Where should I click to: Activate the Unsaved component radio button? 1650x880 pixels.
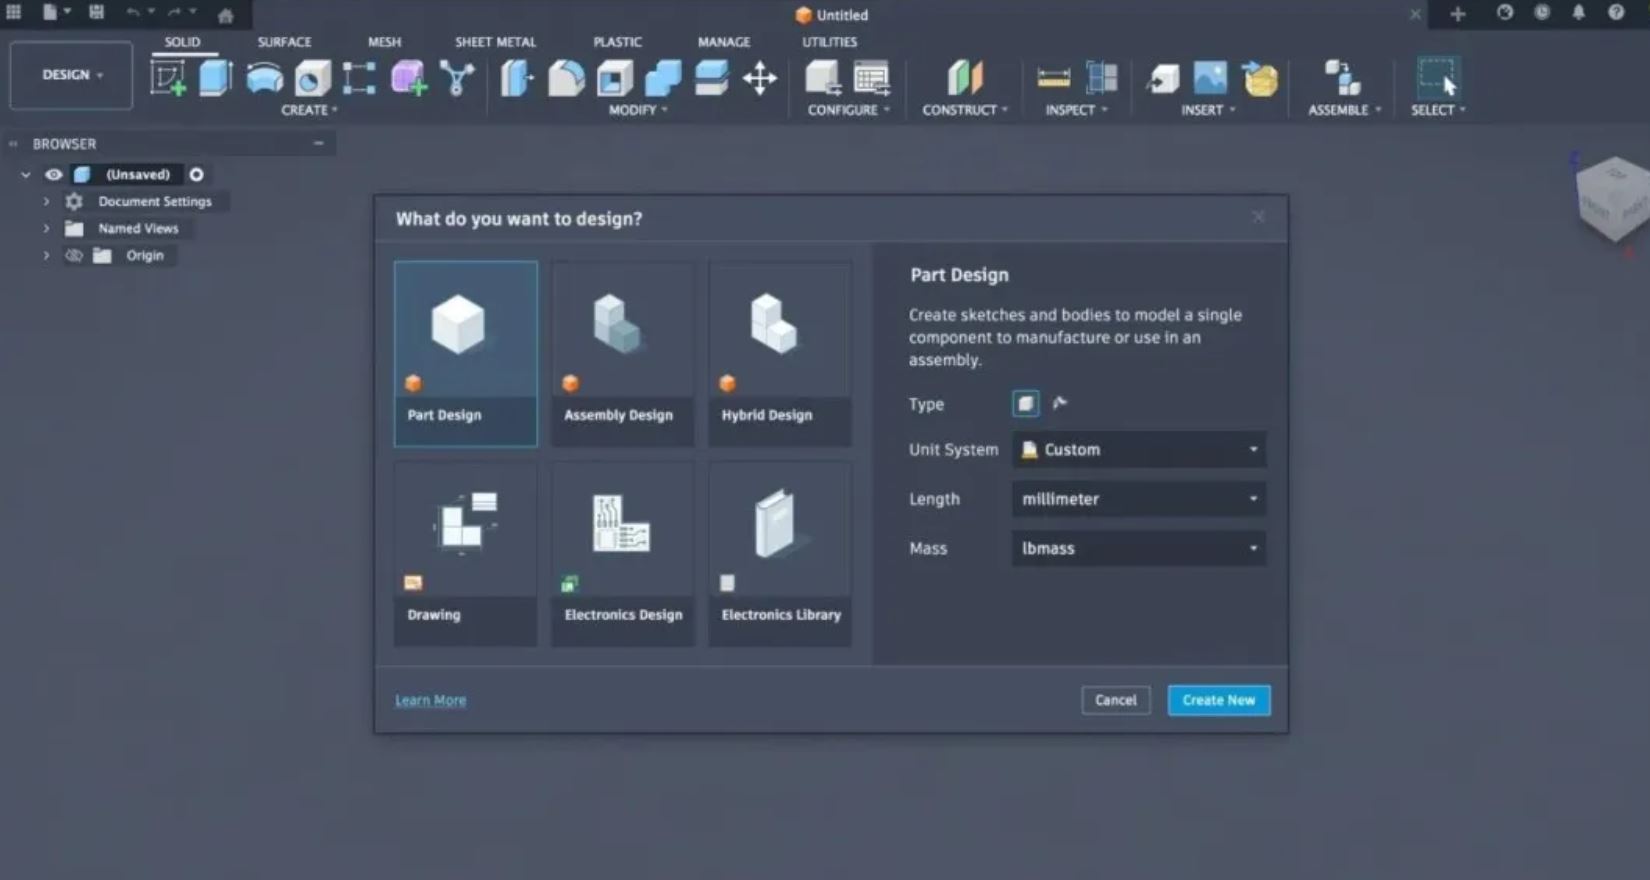click(x=197, y=174)
